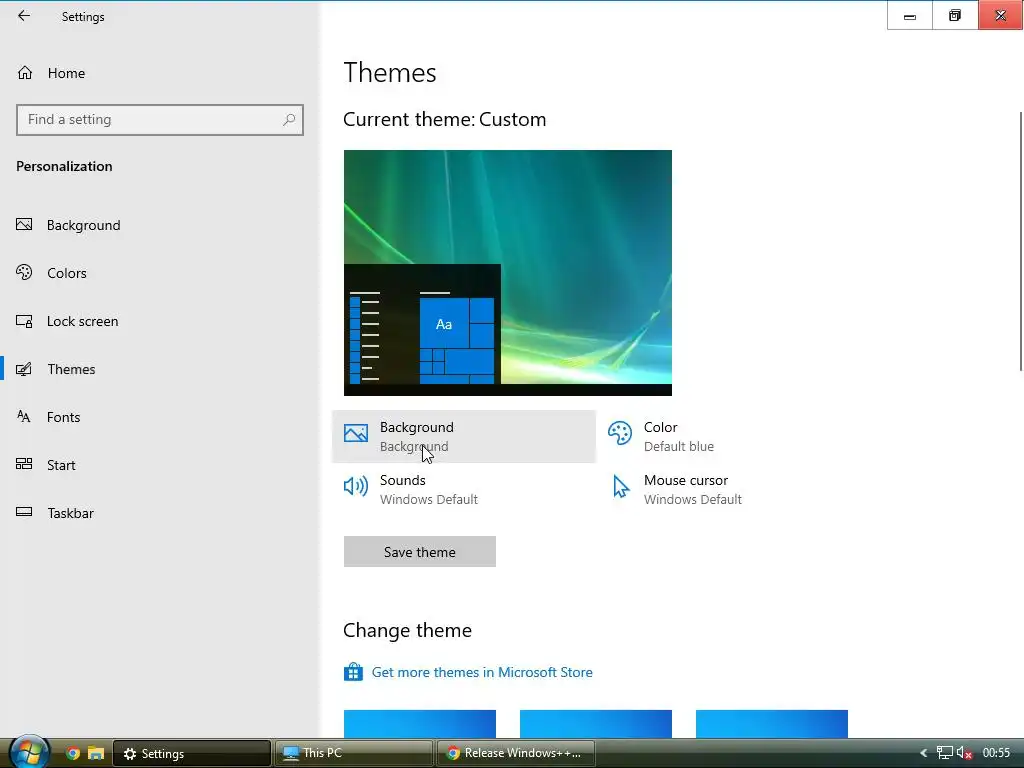This screenshot has height=768, width=1024.
Task: Click the Color palette icon in theme options
Action: tap(620, 433)
